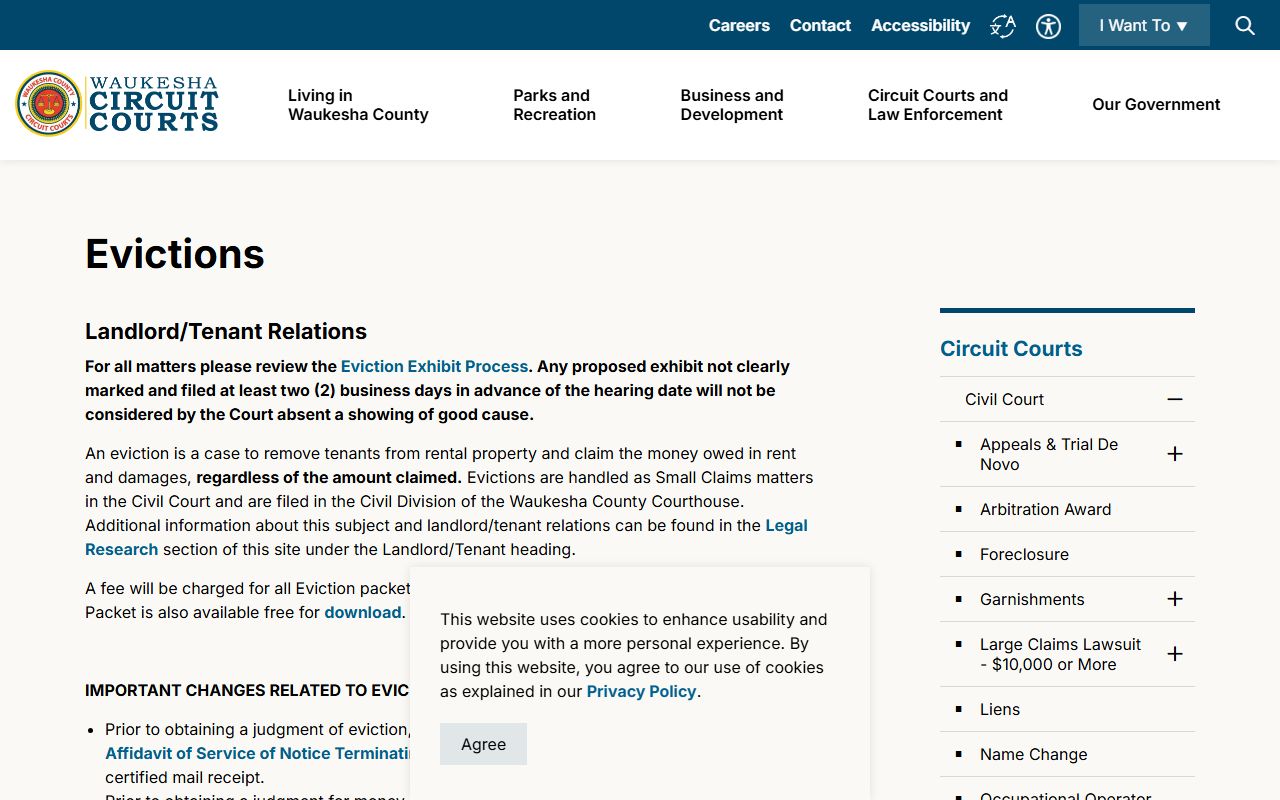Click the eviction packet download link
1280x800 pixels.
coord(363,613)
